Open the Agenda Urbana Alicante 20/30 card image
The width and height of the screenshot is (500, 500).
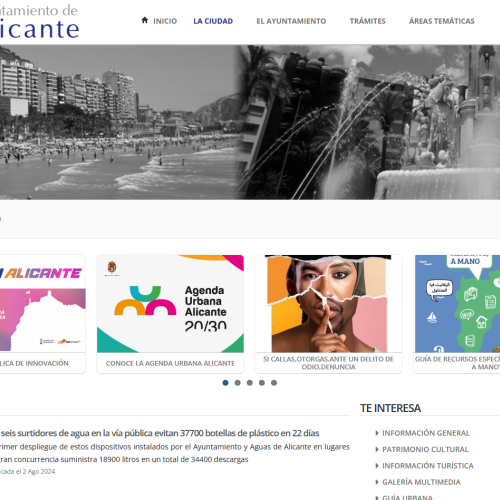click(x=170, y=304)
